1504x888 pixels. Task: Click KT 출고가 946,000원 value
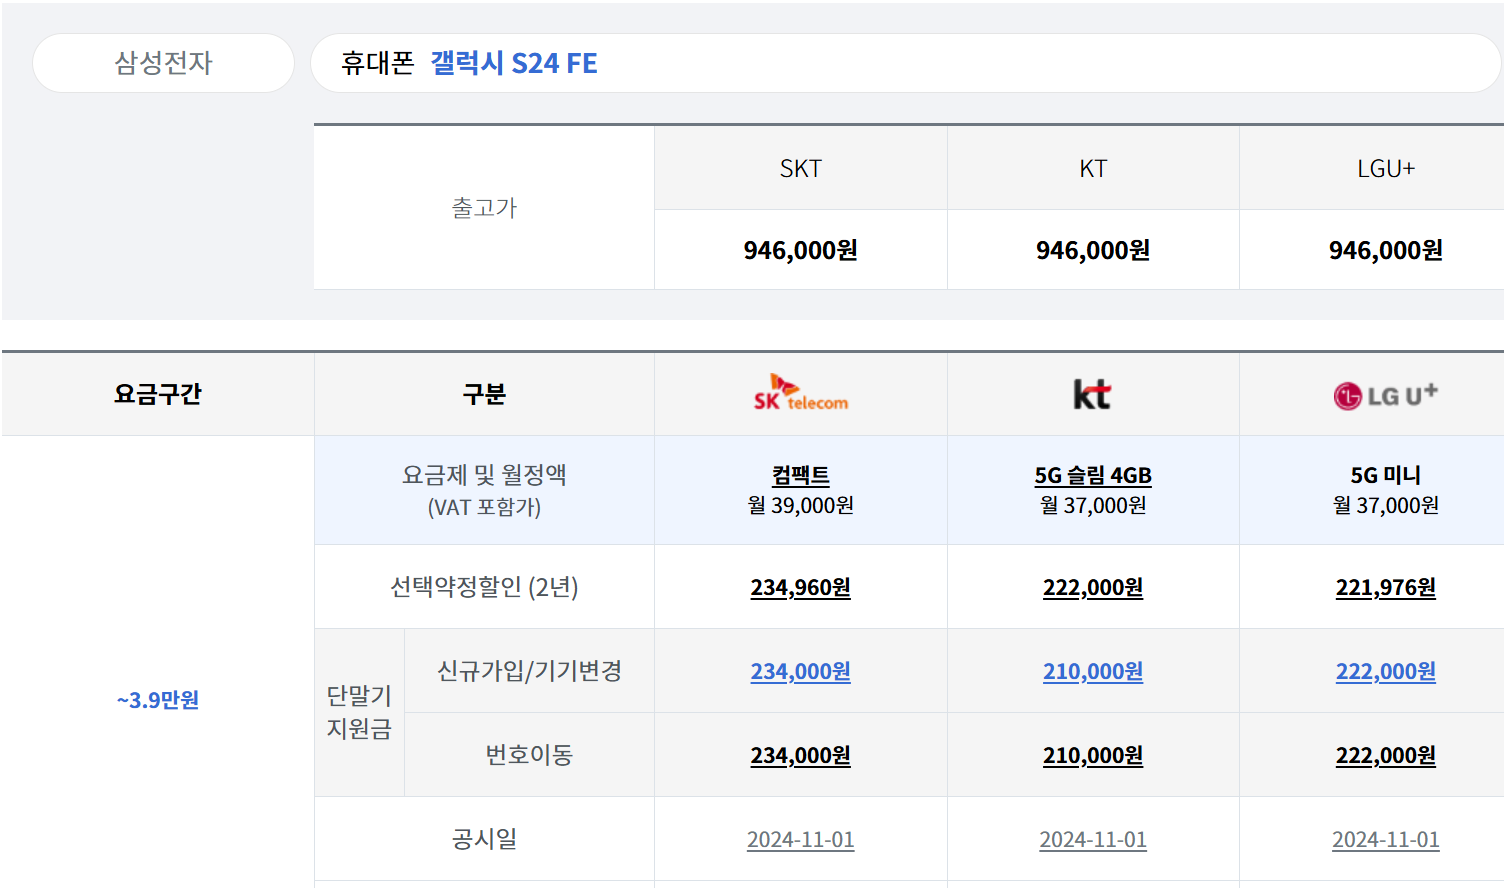[1093, 250]
